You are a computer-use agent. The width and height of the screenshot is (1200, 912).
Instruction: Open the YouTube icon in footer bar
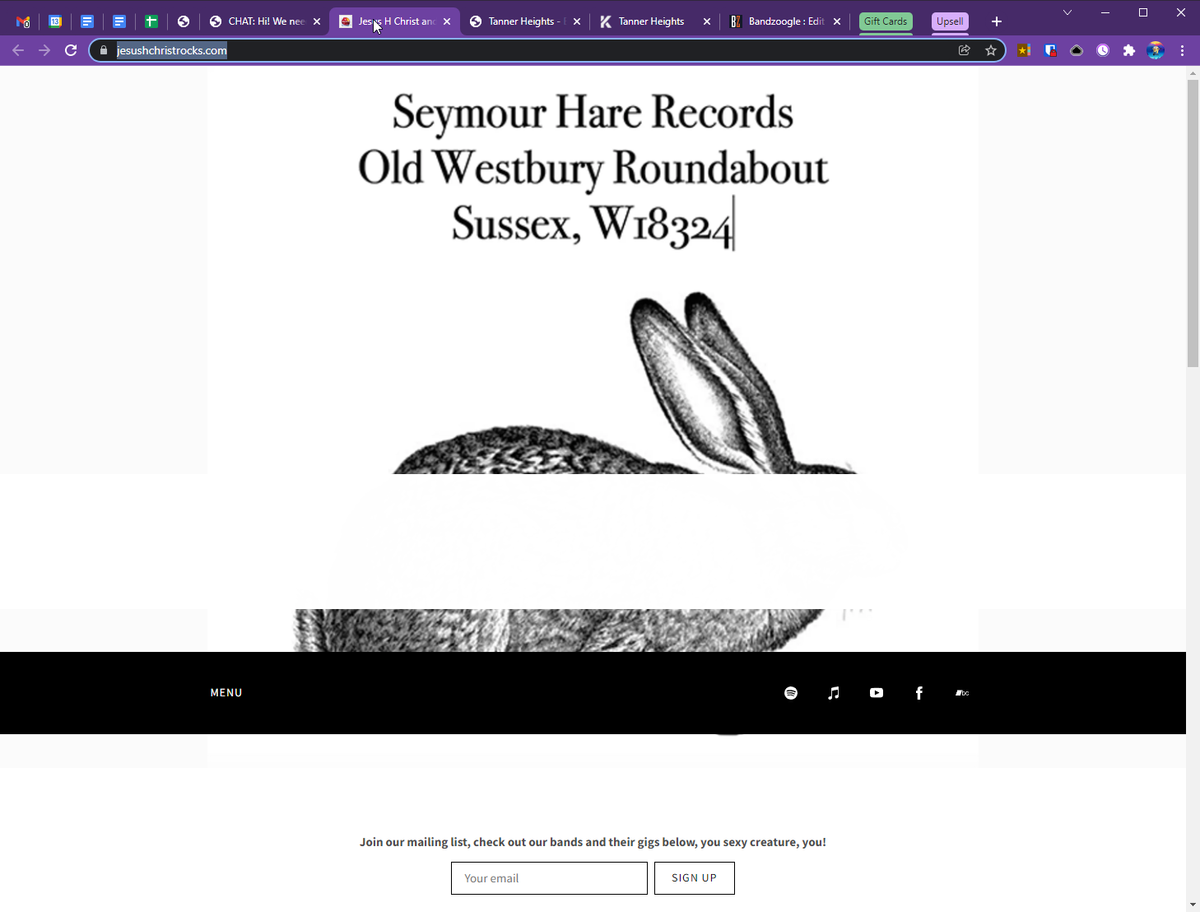point(876,693)
